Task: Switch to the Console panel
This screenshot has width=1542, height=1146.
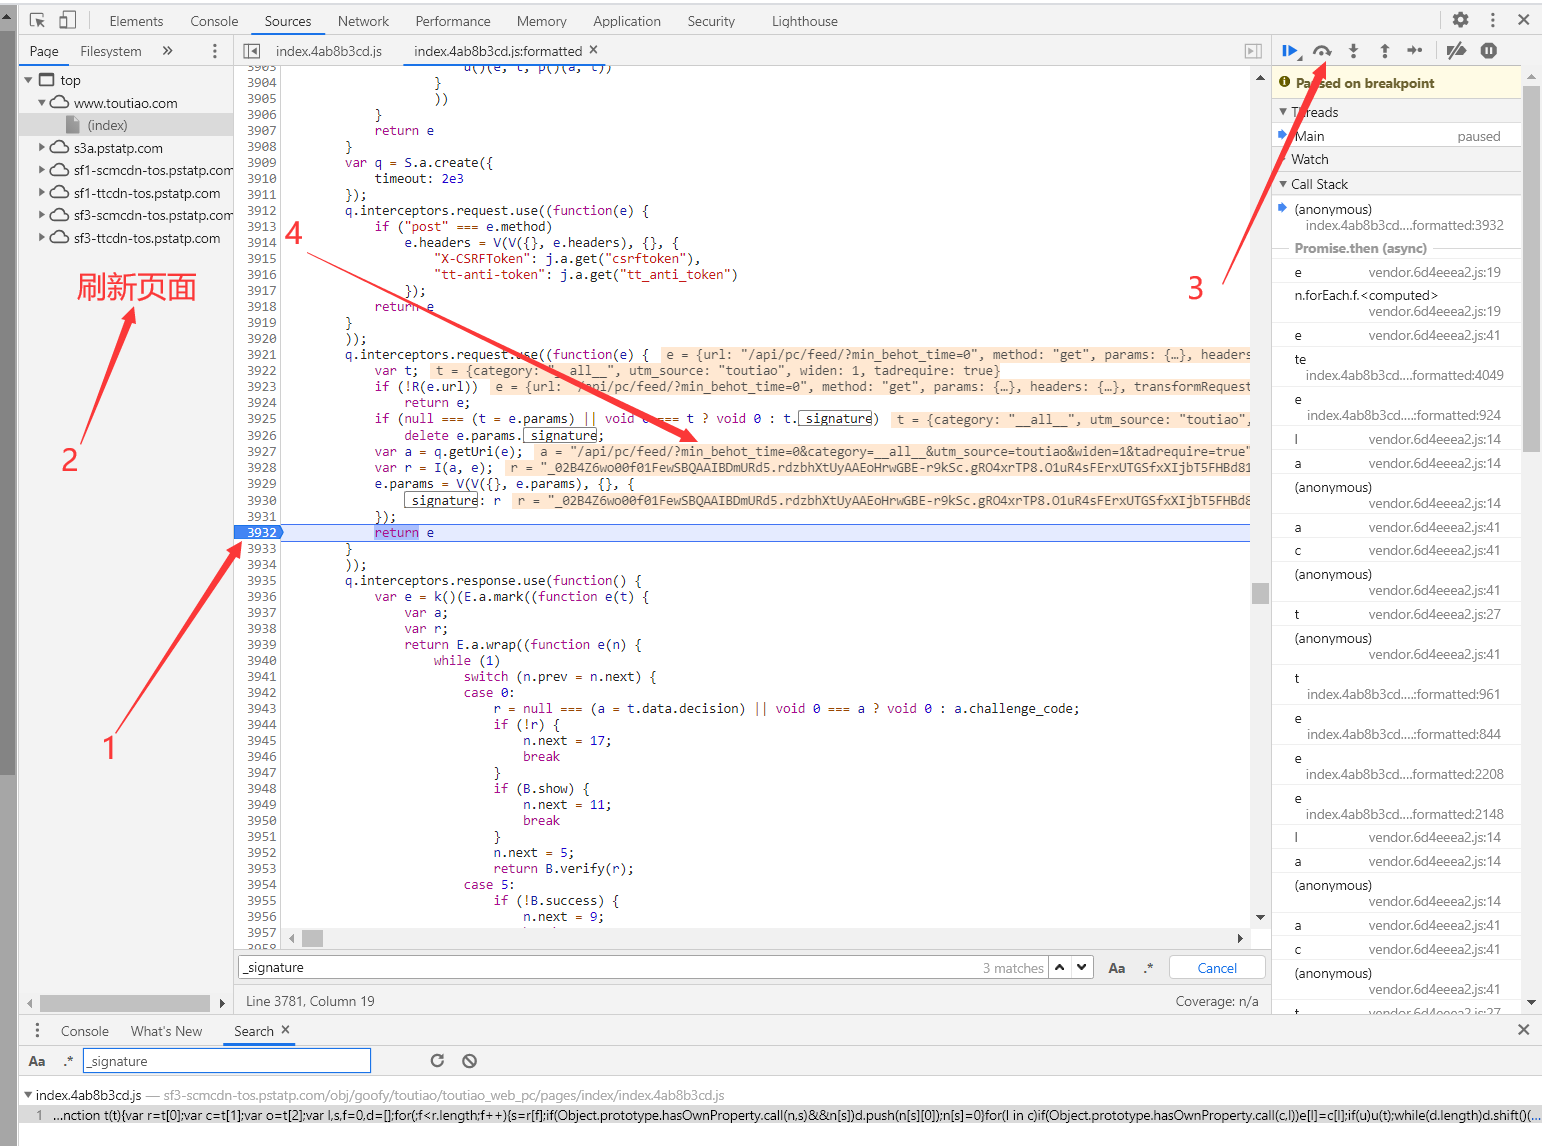Action: pos(214,21)
